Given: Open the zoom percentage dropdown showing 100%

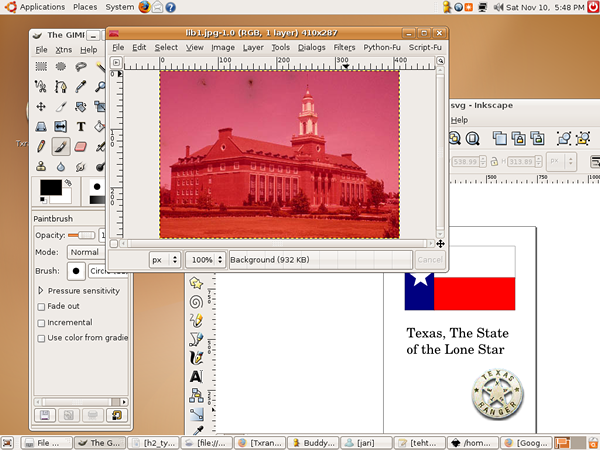Looking at the screenshot, I should pos(206,259).
